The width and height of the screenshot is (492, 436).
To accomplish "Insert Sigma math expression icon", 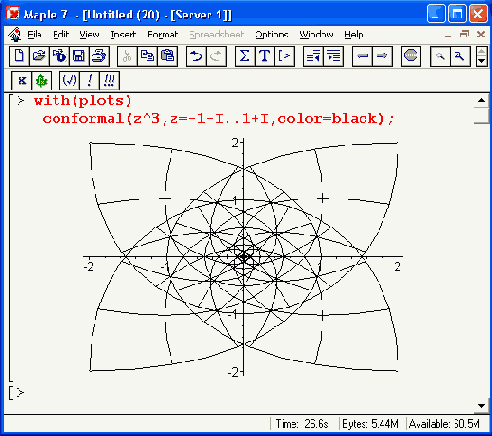I will tap(245, 56).
